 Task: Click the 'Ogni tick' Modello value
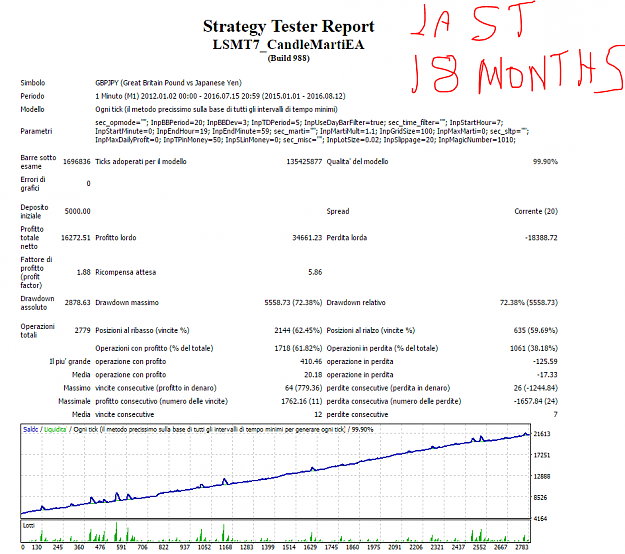pyautogui.click(x=216, y=109)
